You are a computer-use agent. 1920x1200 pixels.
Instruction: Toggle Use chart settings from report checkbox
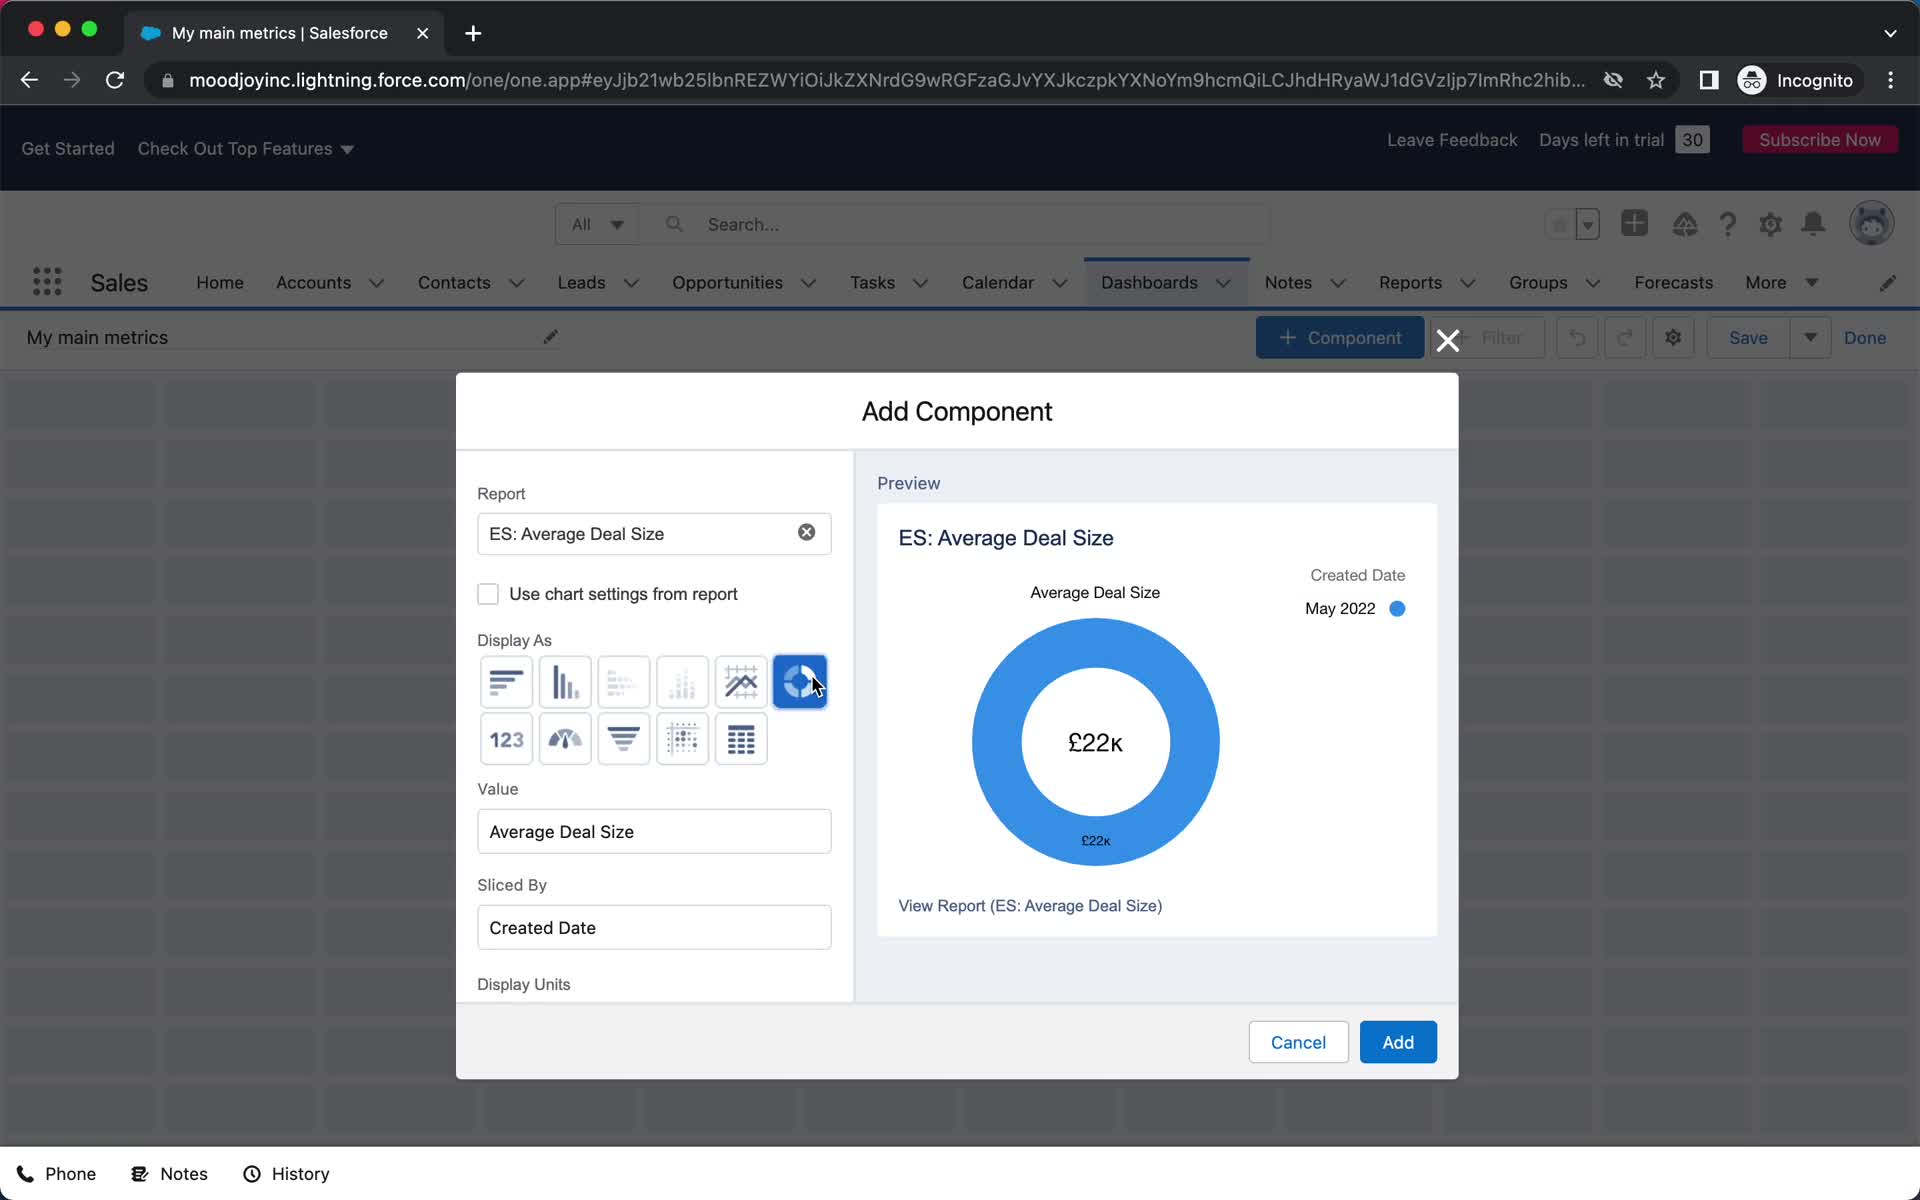coord(487,593)
